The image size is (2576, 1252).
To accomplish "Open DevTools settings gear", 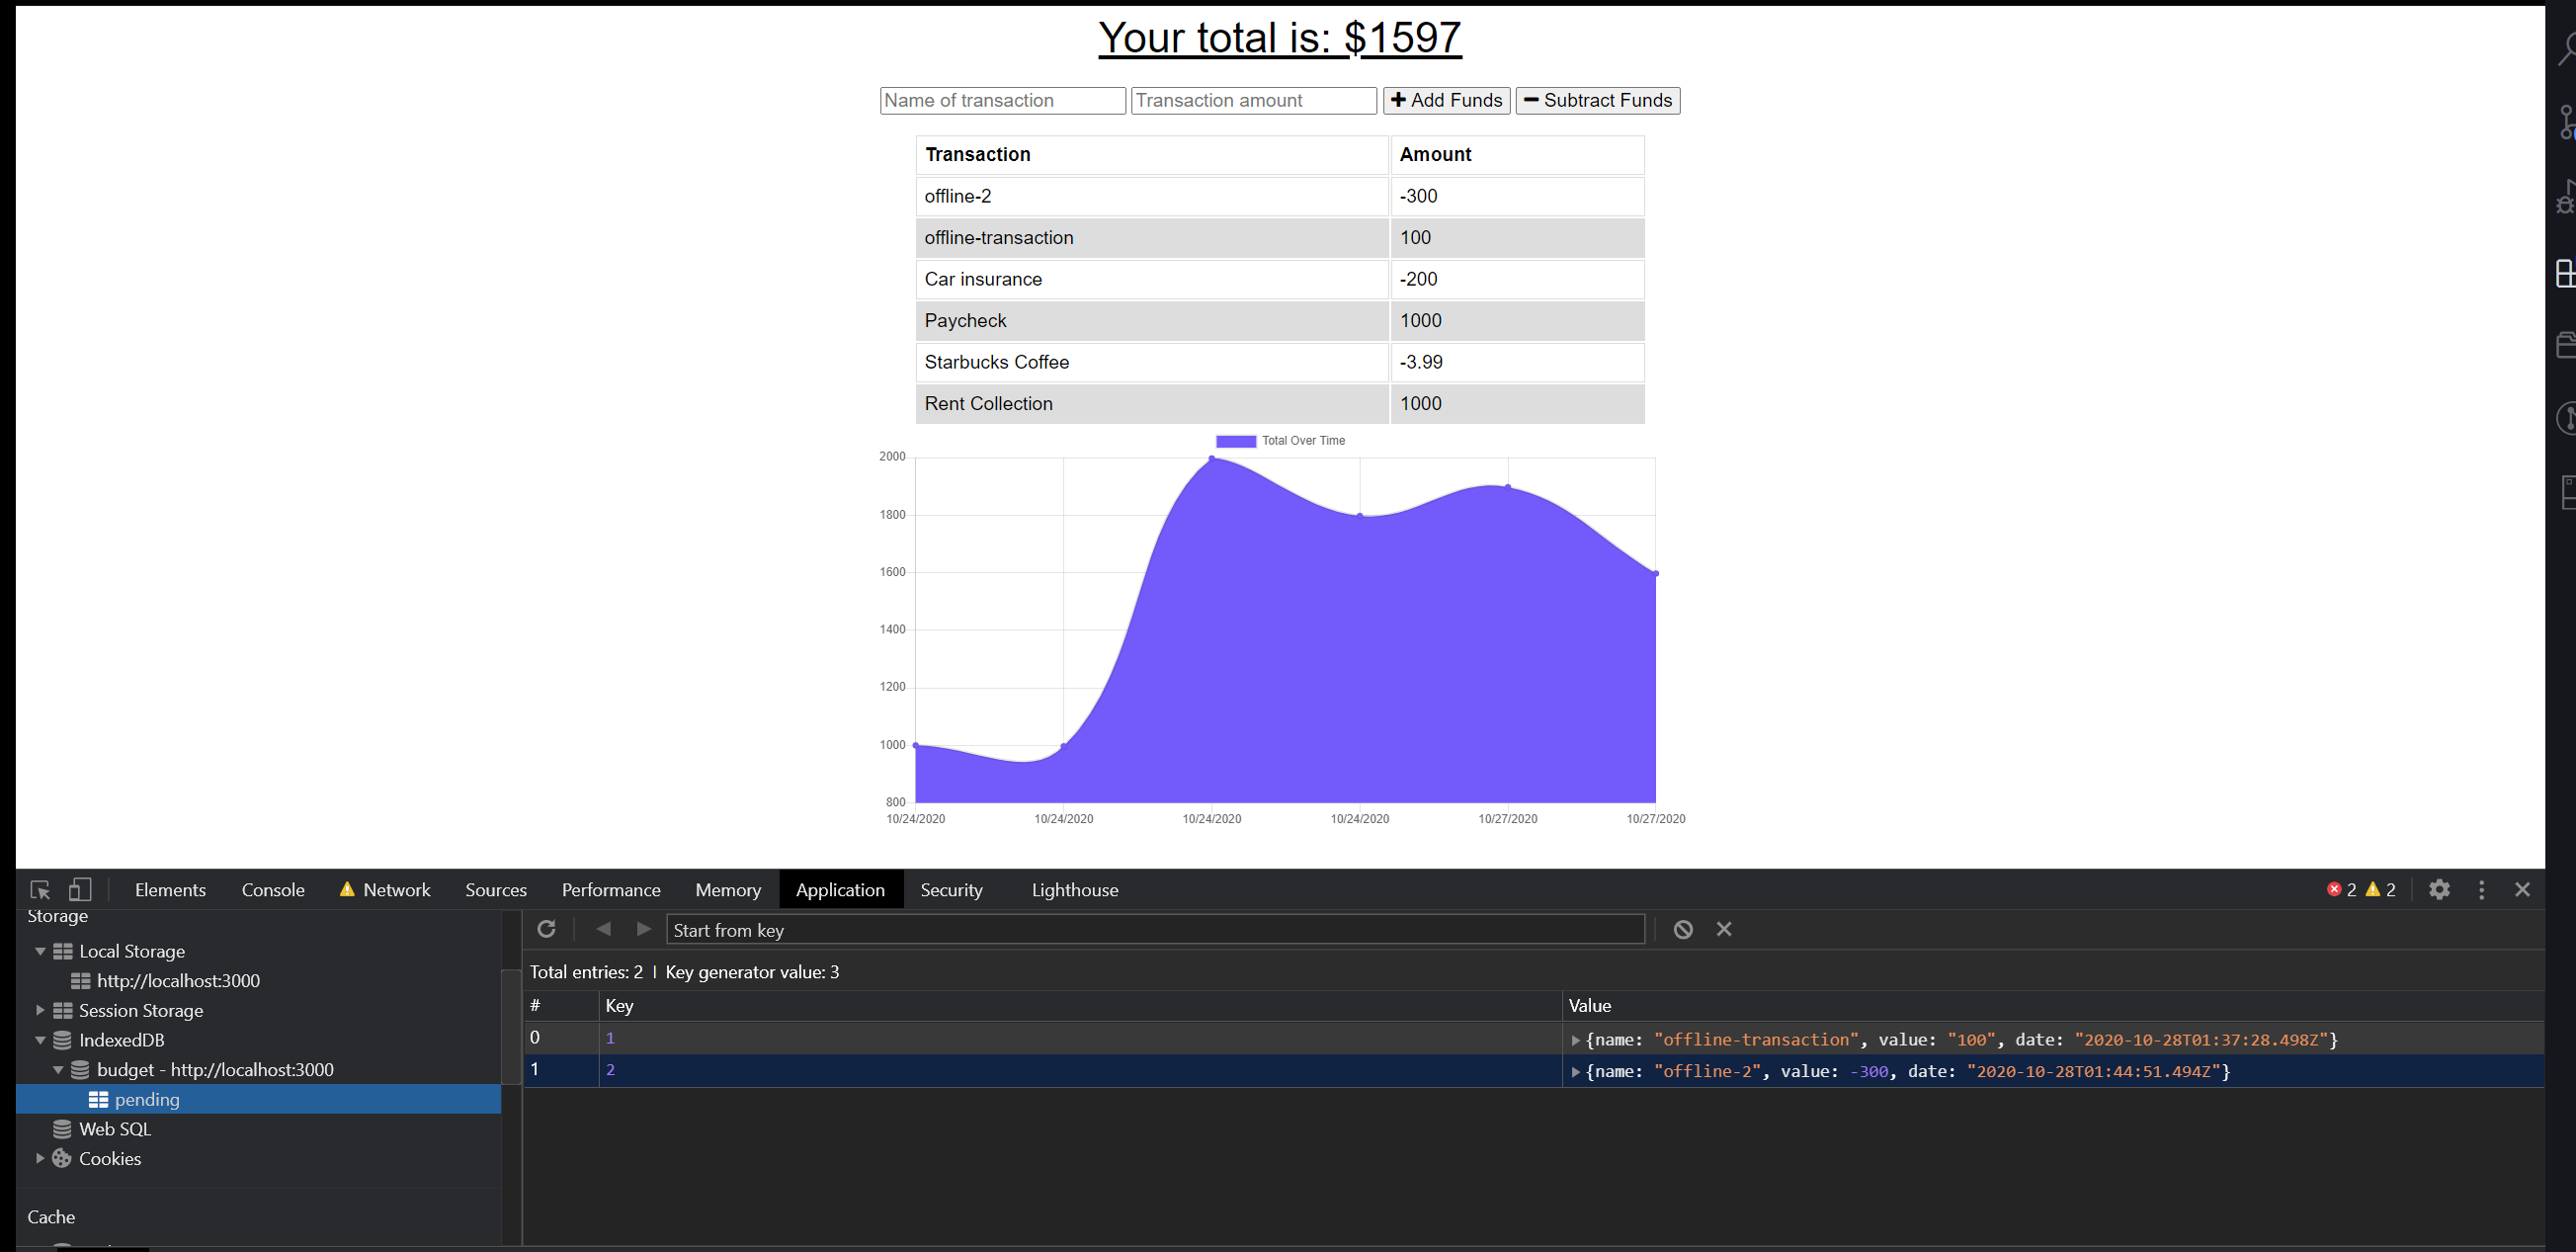I will pyautogui.click(x=2439, y=890).
